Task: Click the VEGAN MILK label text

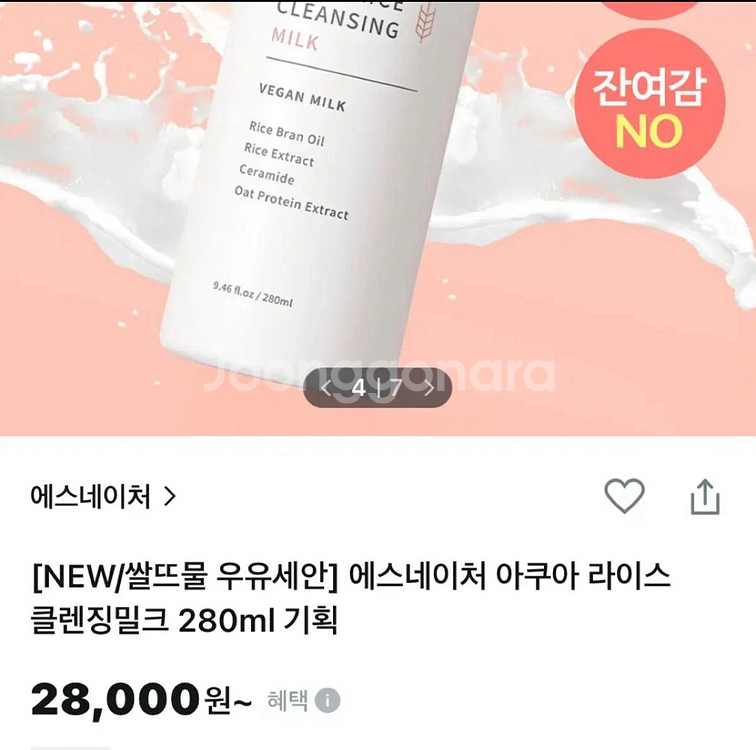Action: pos(302,98)
